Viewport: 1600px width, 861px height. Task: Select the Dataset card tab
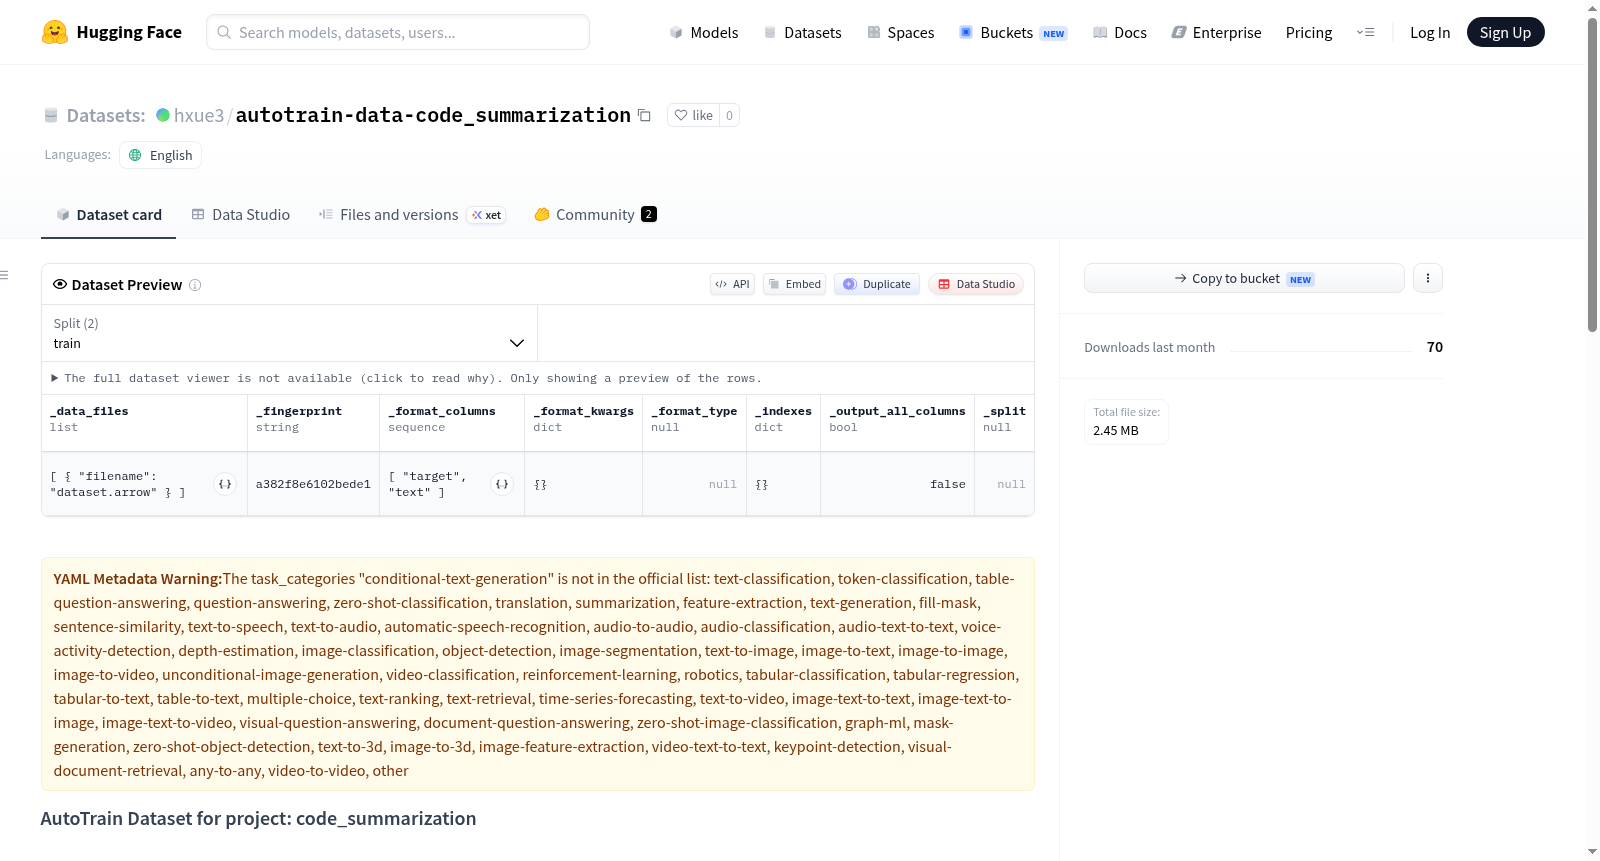point(108,215)
